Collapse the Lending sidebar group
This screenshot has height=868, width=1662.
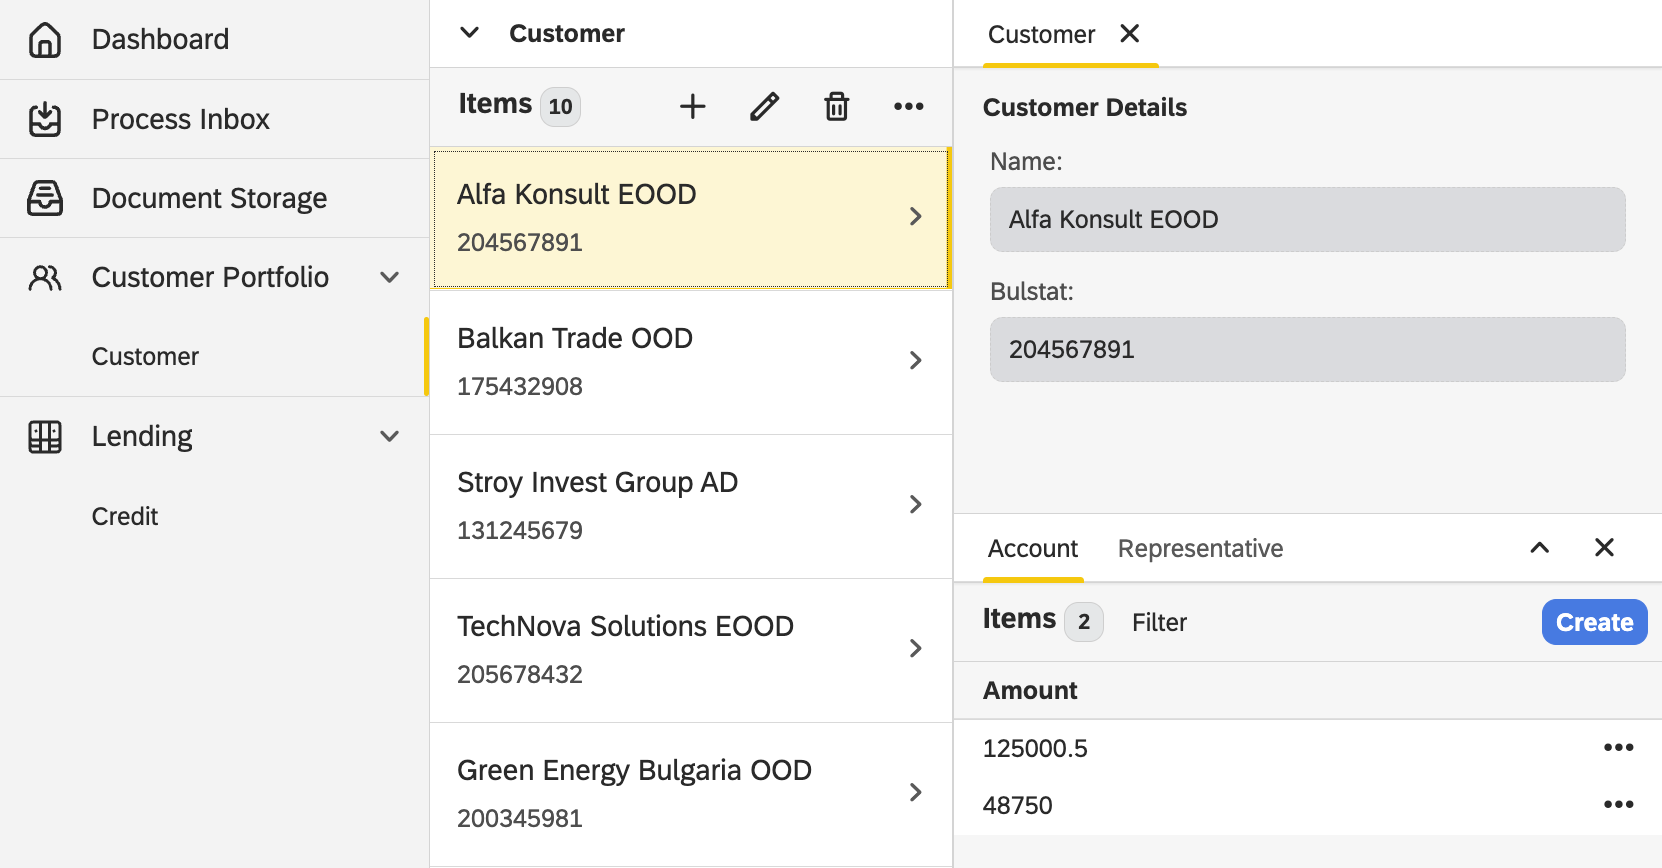[389, 436]
